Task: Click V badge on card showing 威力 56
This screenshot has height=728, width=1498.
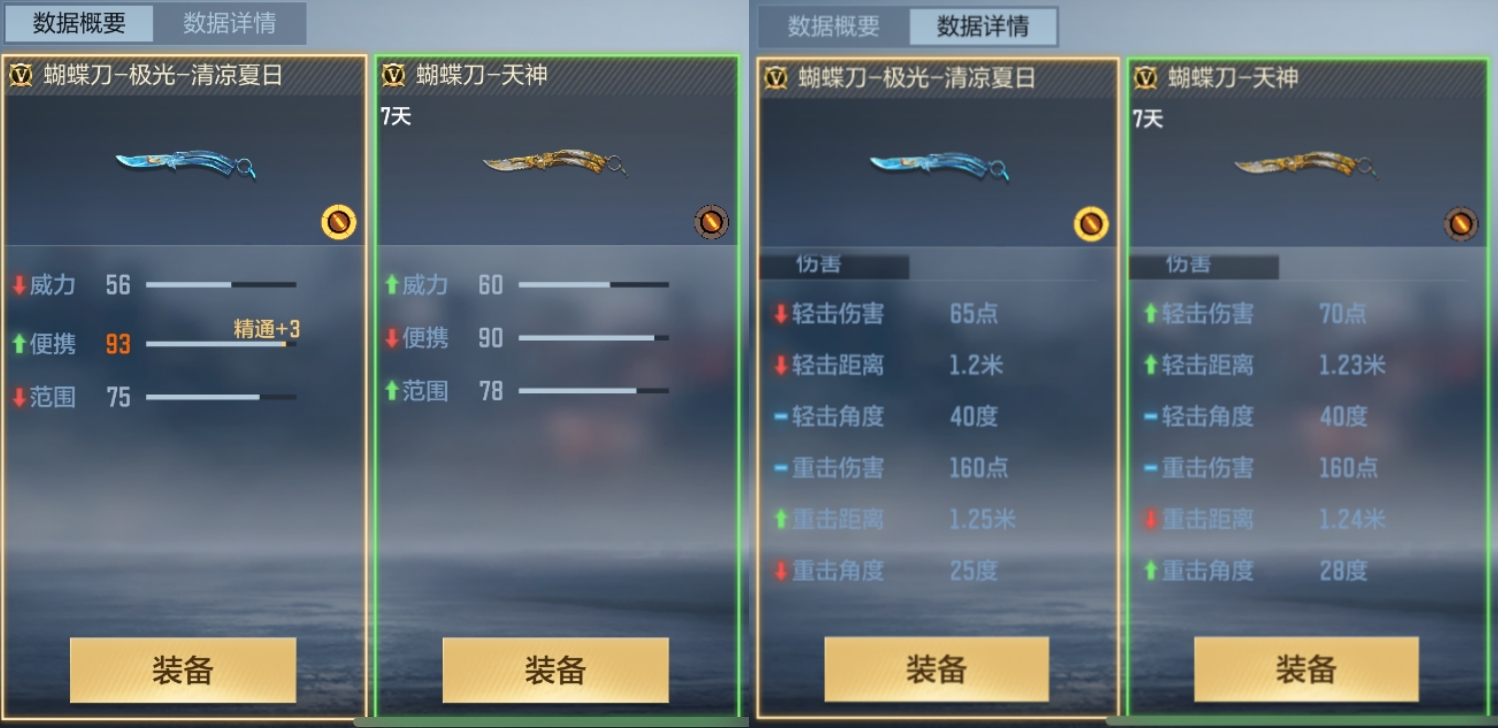Action: coord(21,75)
